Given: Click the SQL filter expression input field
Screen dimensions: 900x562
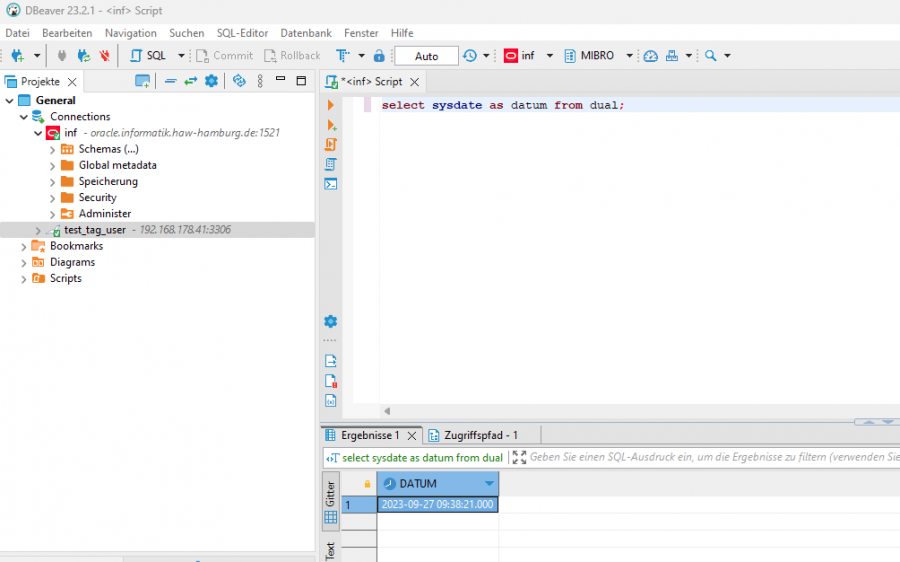Looking at the screenshot, I should (x=700, y=458).
